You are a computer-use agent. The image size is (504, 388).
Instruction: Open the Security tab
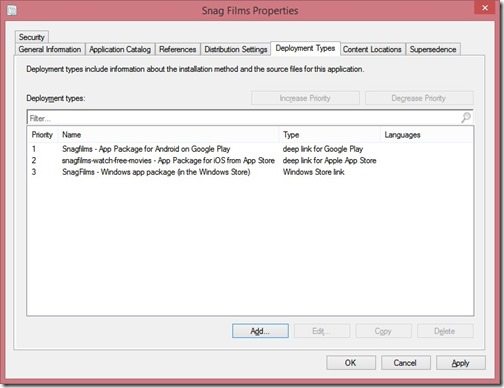[x=32, y=37]
